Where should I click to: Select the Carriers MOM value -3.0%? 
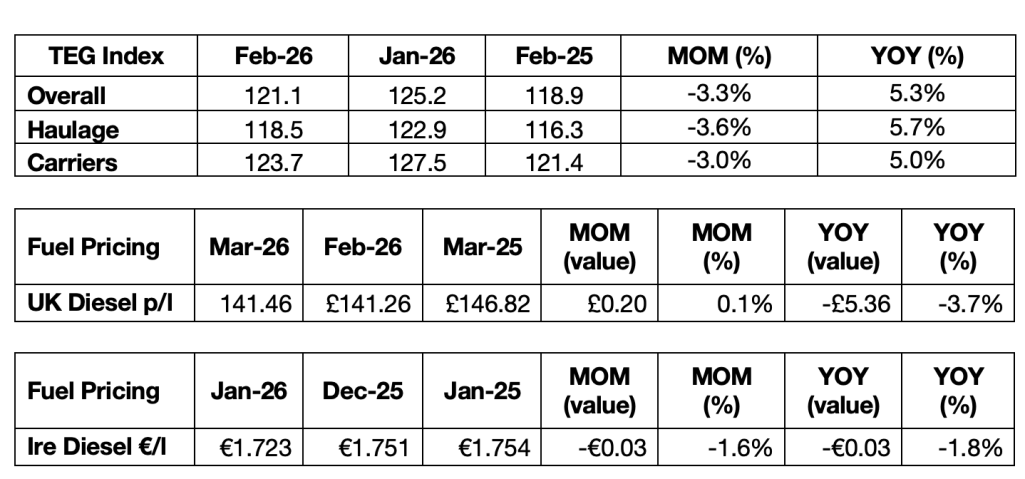pos(717,161)
